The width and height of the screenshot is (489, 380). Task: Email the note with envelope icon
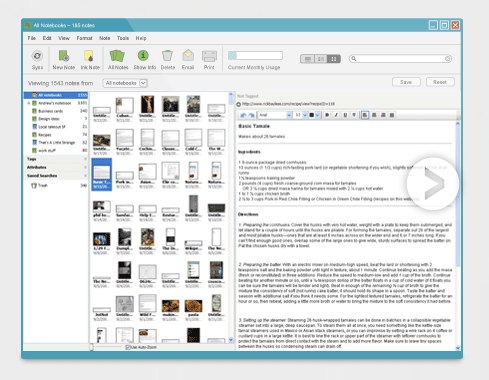tap(188, 55)
